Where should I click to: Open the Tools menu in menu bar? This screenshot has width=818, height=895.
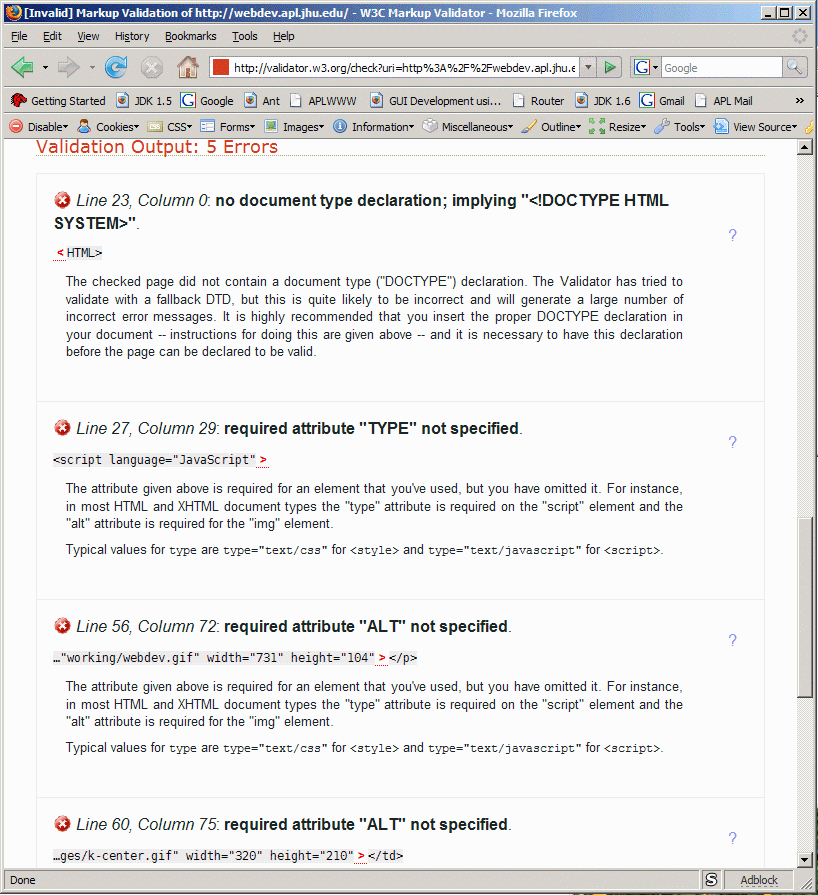point(244,36)
